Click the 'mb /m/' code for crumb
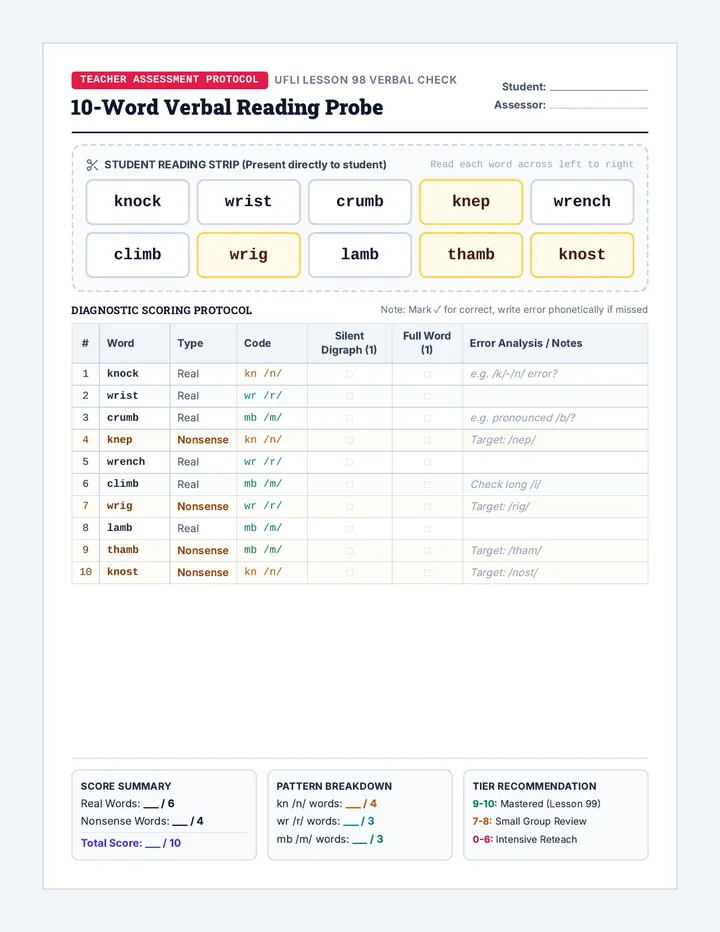This screenshot has height=932, width=720. [x=263, y=418]
